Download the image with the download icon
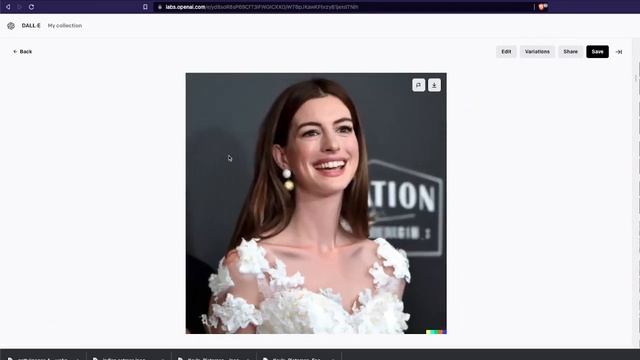This screenshot has height=360, width=640. coord(434,85)
